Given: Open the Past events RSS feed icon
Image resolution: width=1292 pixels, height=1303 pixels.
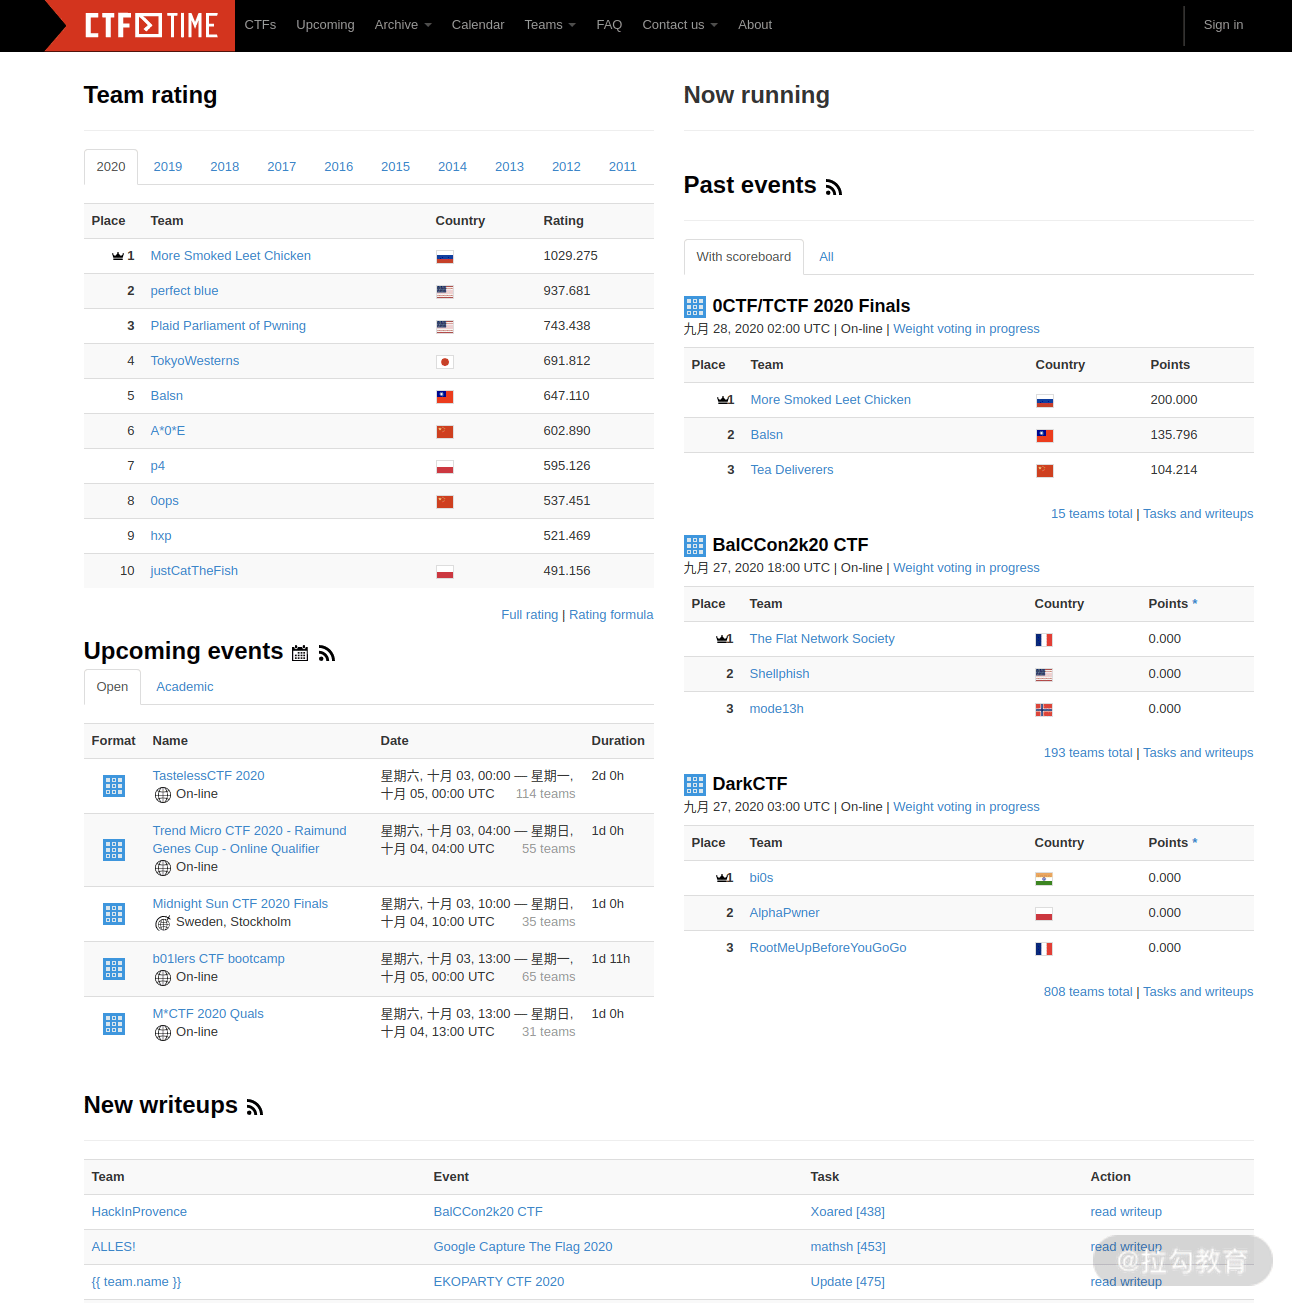Looking at the screenshot, I should tap(834, 187).
